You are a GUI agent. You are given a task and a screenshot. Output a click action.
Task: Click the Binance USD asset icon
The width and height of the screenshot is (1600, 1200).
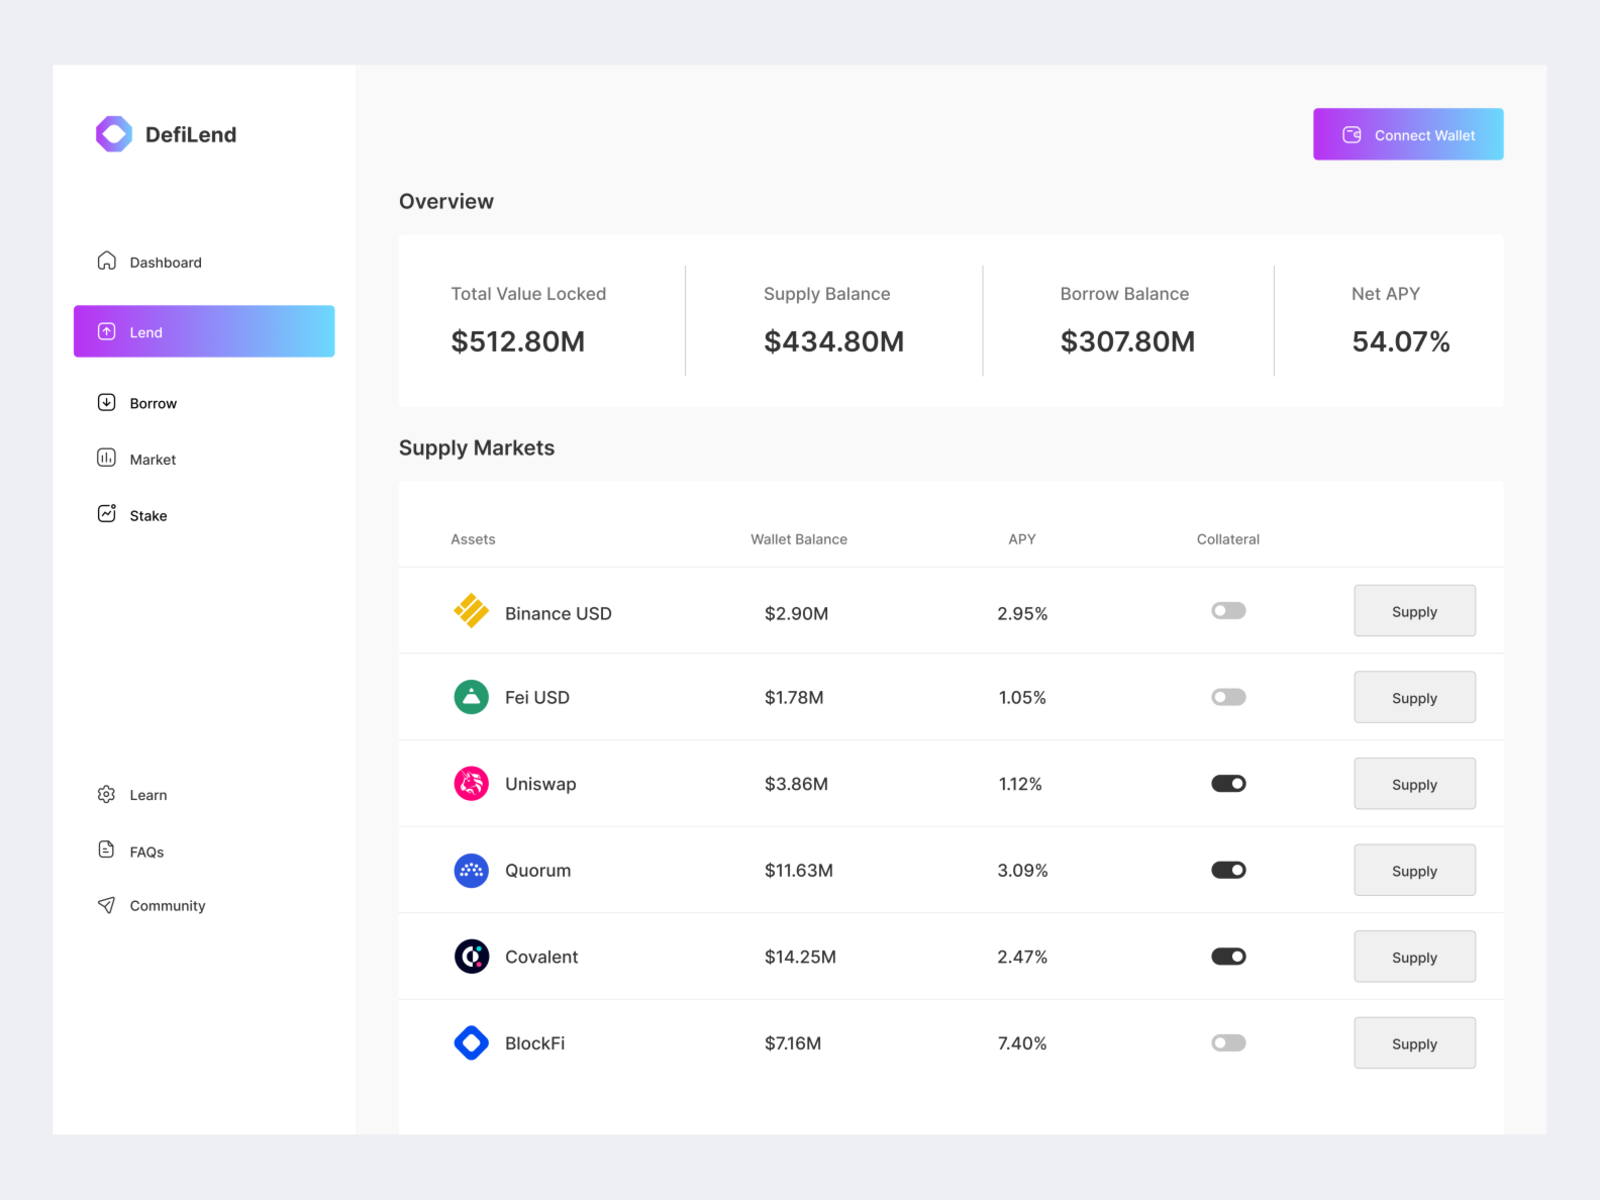pos(470,610)
